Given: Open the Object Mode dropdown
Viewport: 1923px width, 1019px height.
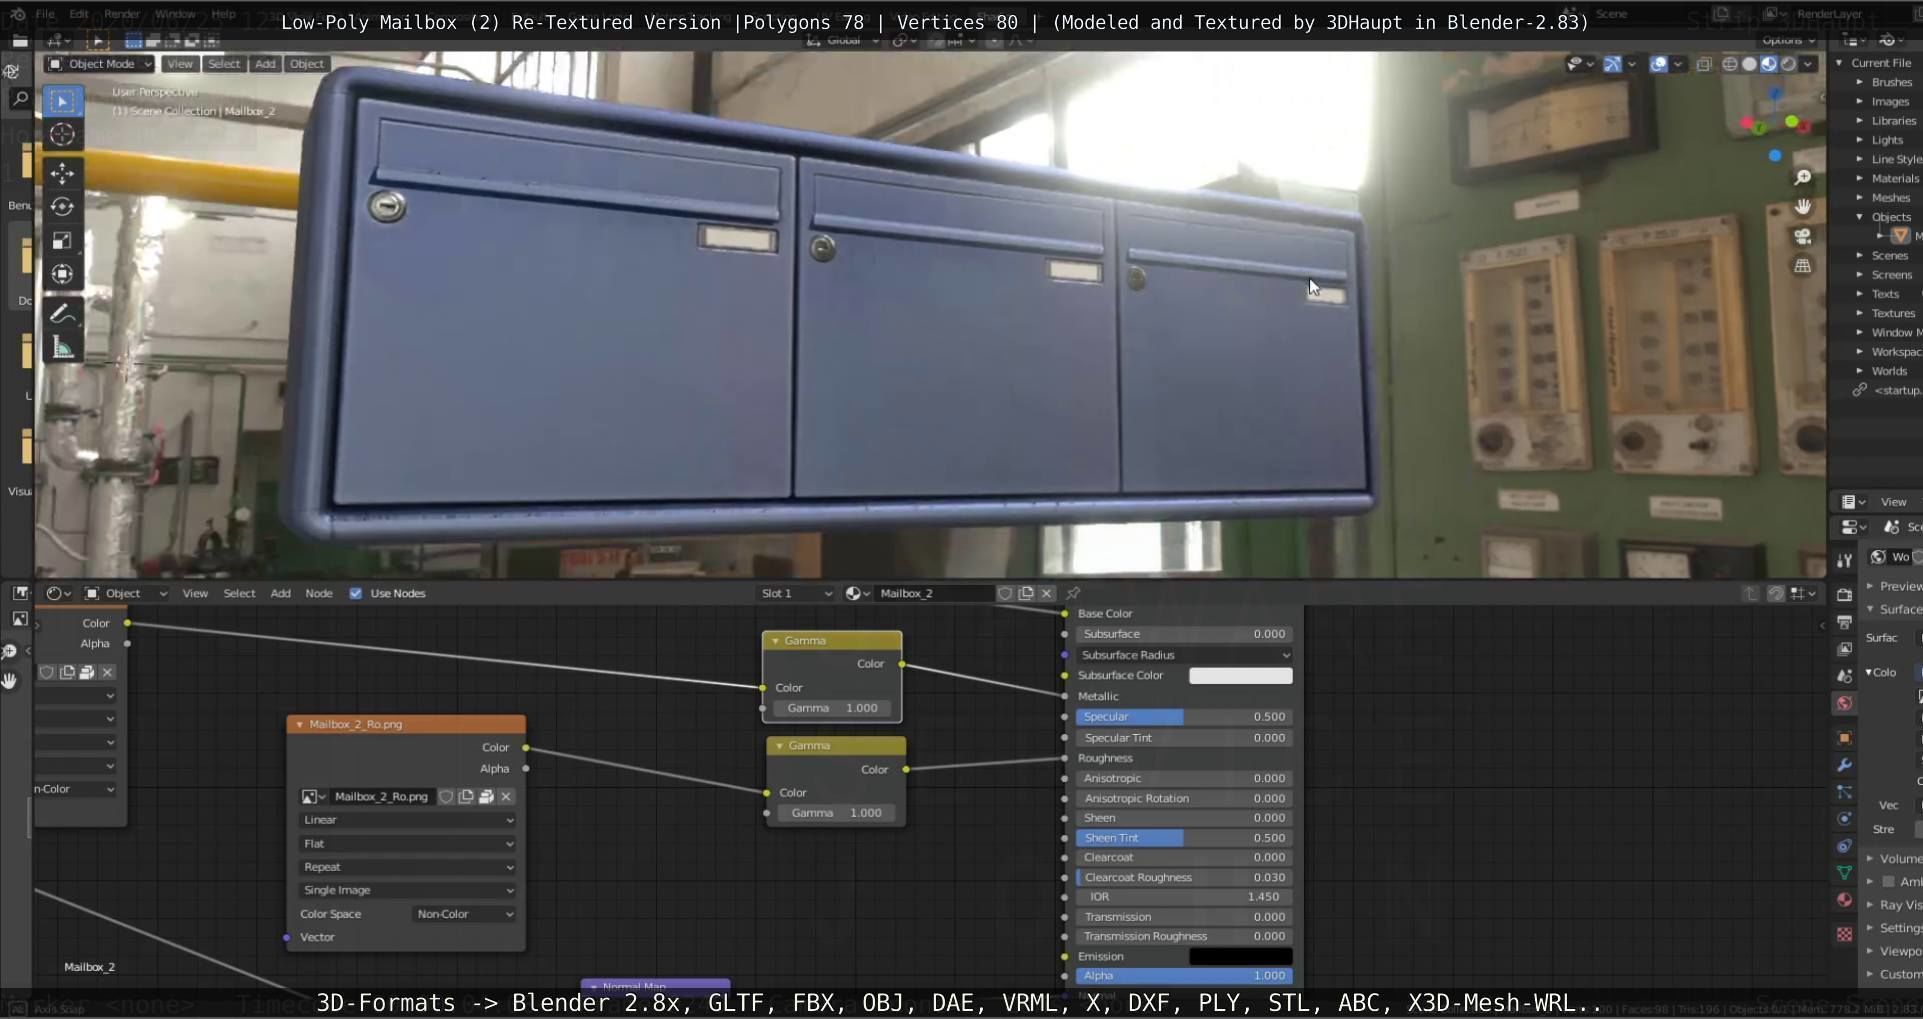Looking at the screenshot, I should 99,64.
